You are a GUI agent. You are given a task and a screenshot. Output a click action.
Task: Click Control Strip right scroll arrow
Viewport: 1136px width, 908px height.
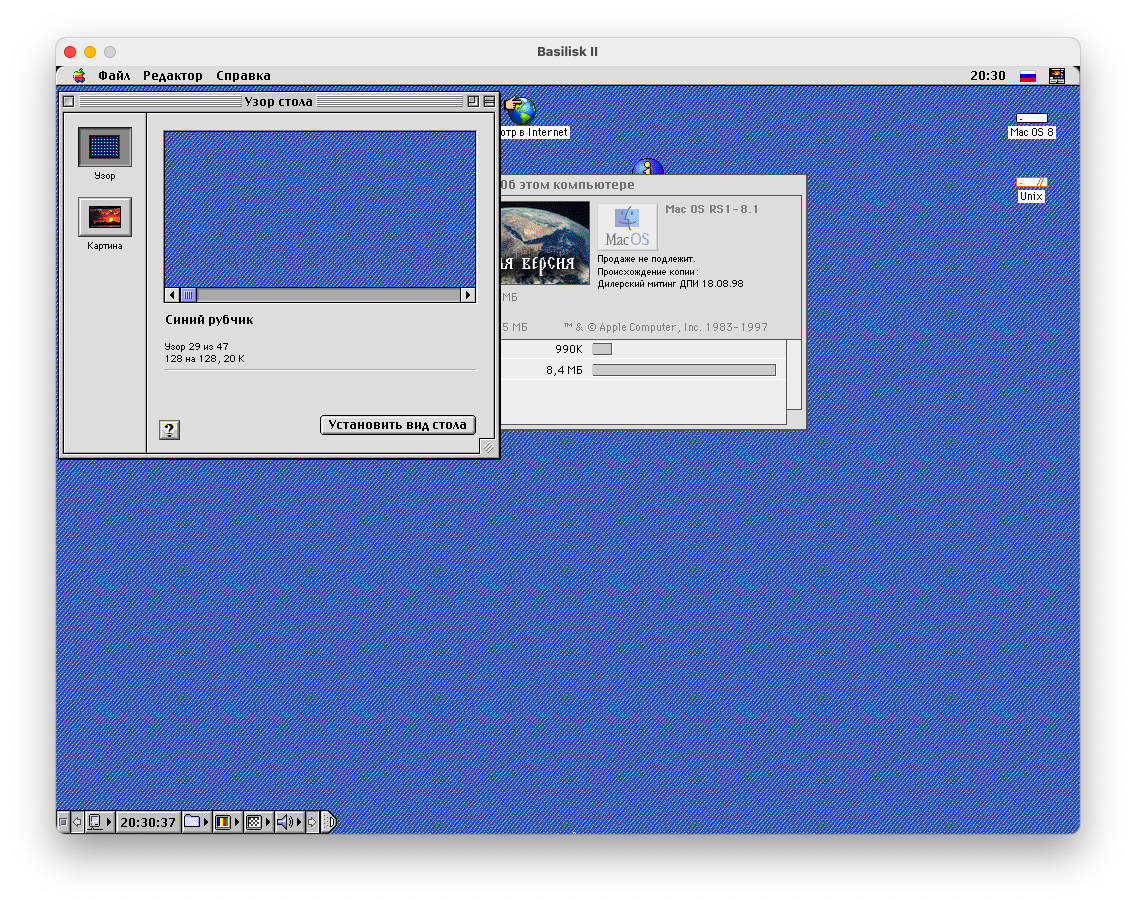pos(312,822)
